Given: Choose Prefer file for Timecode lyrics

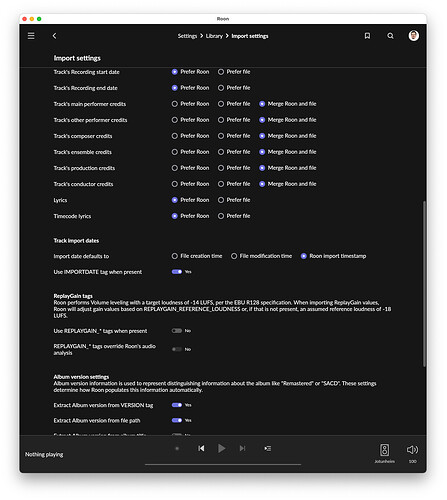Looking at the screenshot, I should [234, 216].
